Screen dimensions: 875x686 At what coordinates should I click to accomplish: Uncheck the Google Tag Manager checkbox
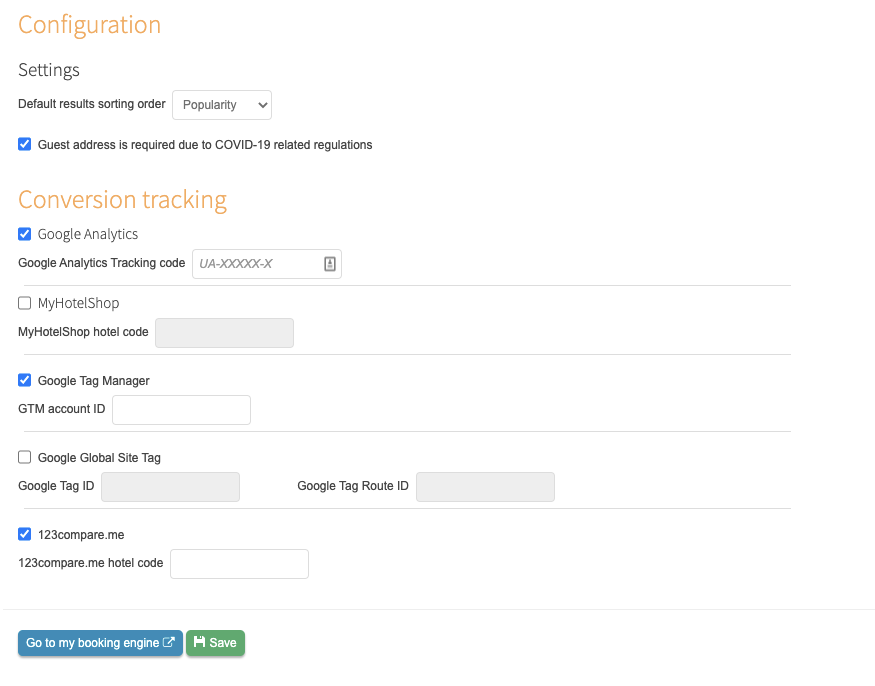click(x=25, y=380)
